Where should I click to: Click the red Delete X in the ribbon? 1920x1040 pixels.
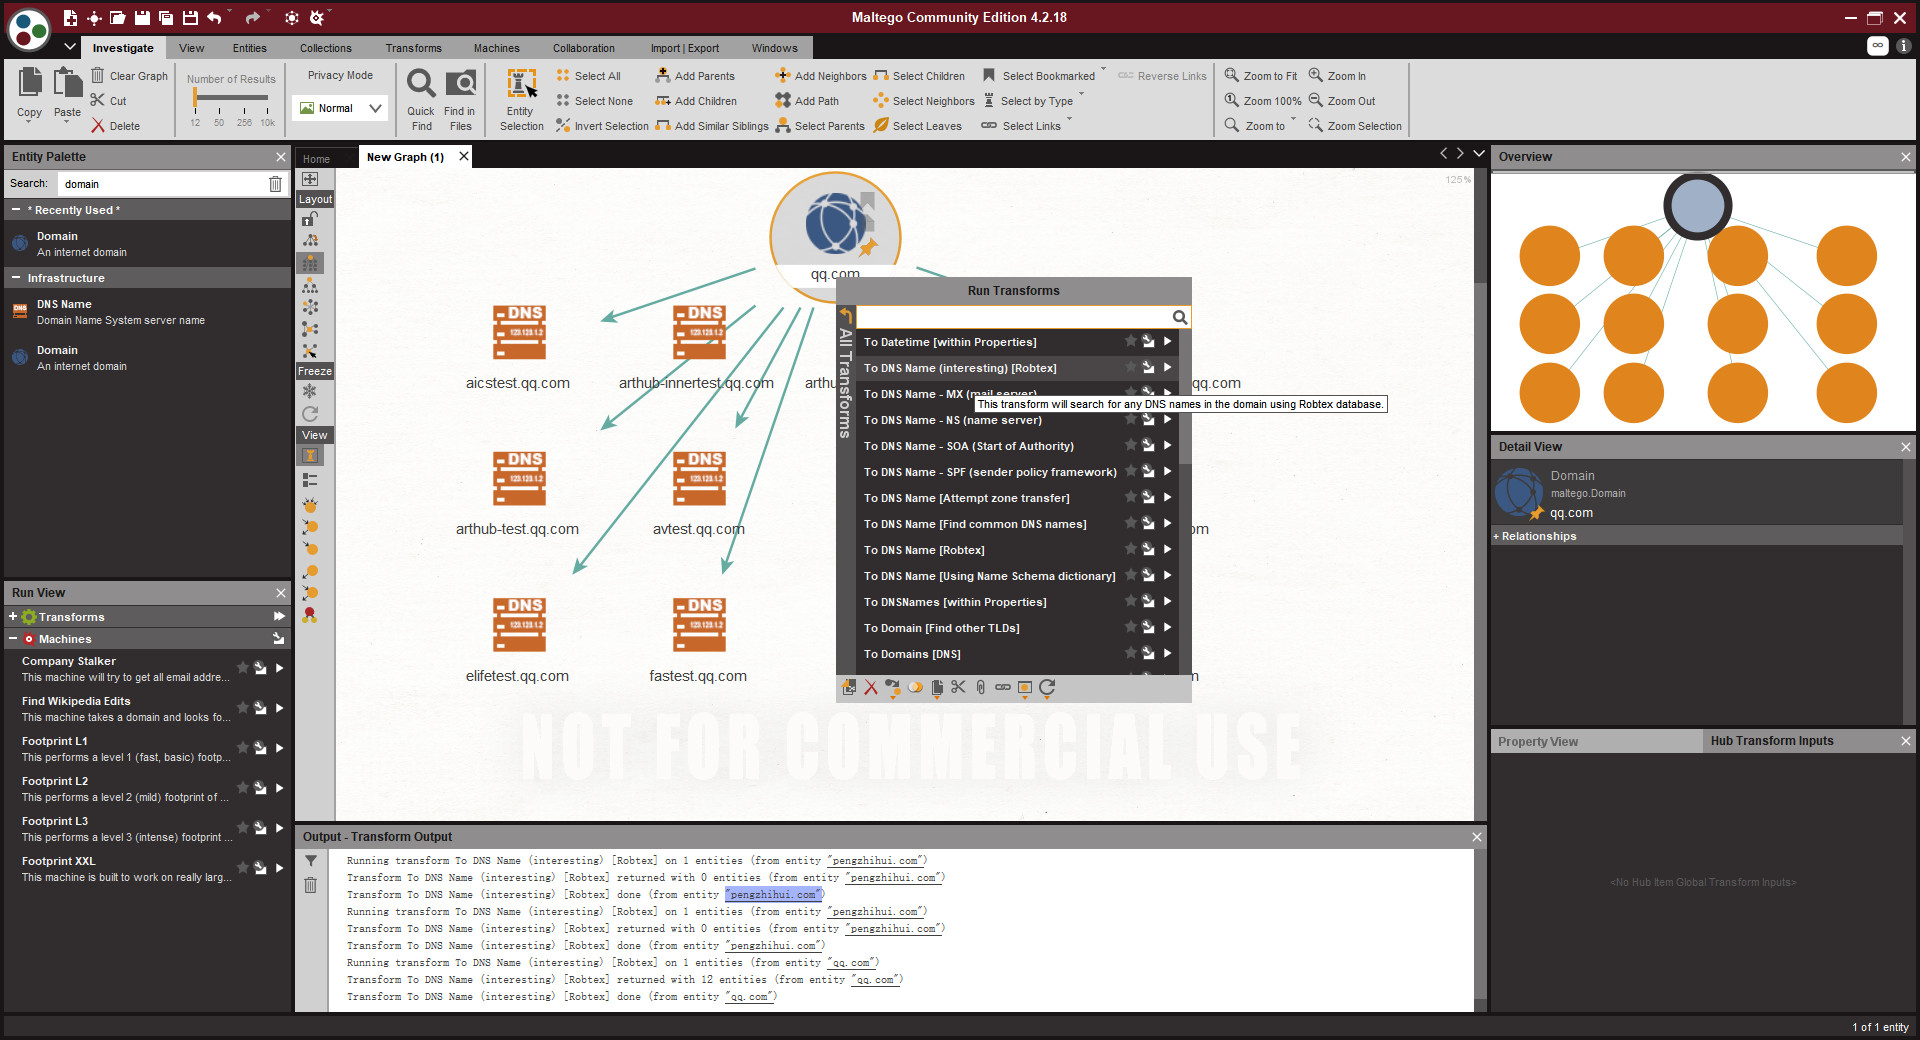98,126
